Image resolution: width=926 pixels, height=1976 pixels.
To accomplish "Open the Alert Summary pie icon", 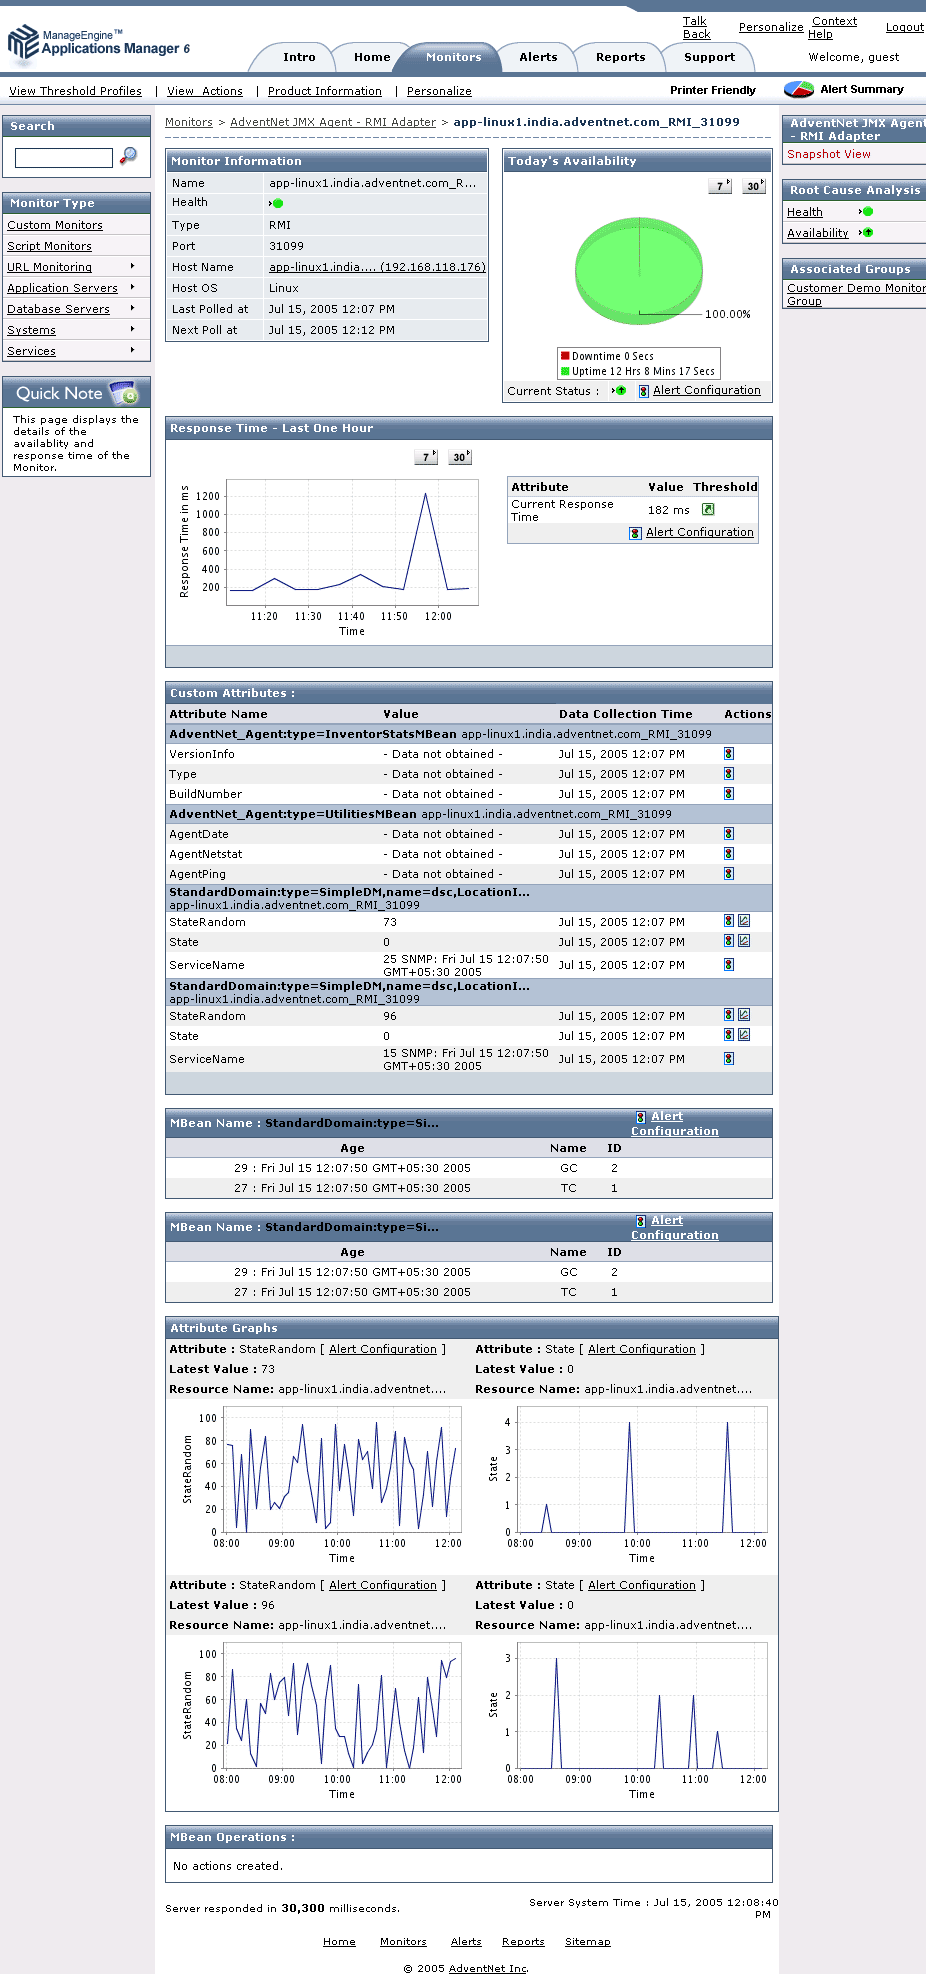I will pyautogui.click(x=799, y=90).
